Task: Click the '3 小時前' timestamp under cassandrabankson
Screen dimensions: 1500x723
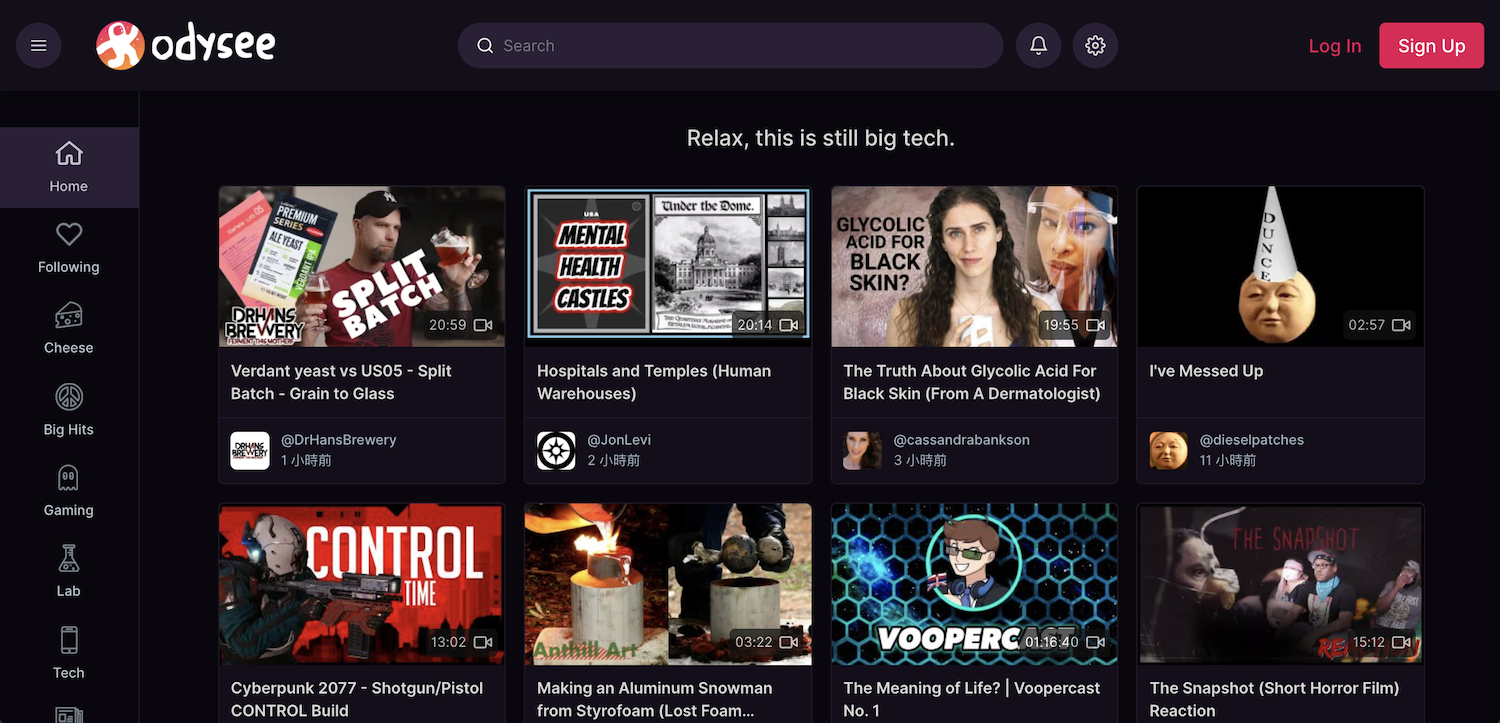Action: pos(919,461)
